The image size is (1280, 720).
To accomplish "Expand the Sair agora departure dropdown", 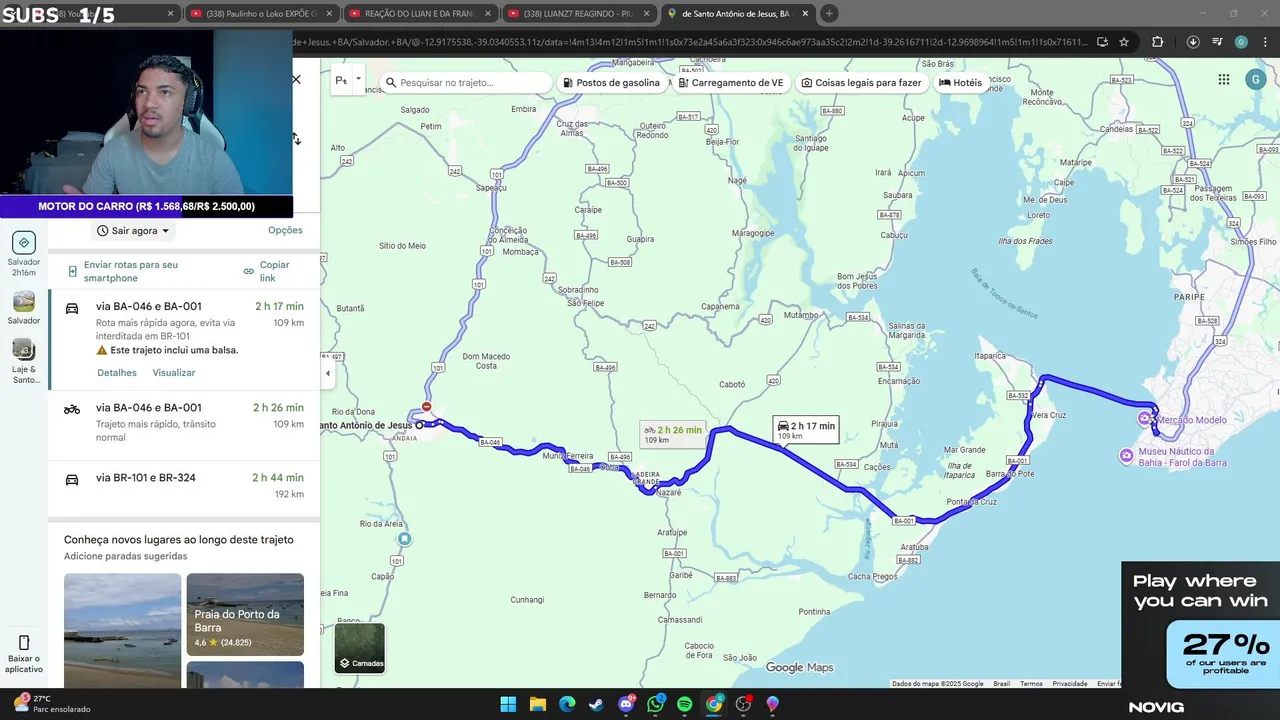I will pyautogui.click(x=134, y=231).
